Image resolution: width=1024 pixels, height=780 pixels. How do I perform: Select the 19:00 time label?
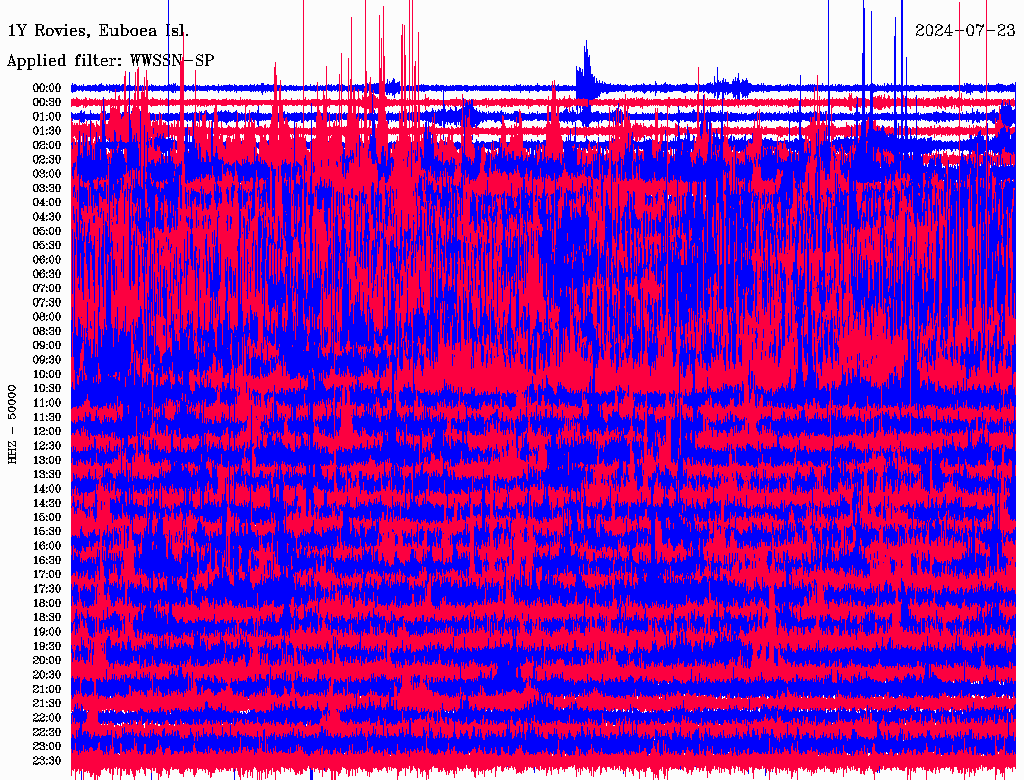(48, 632)
